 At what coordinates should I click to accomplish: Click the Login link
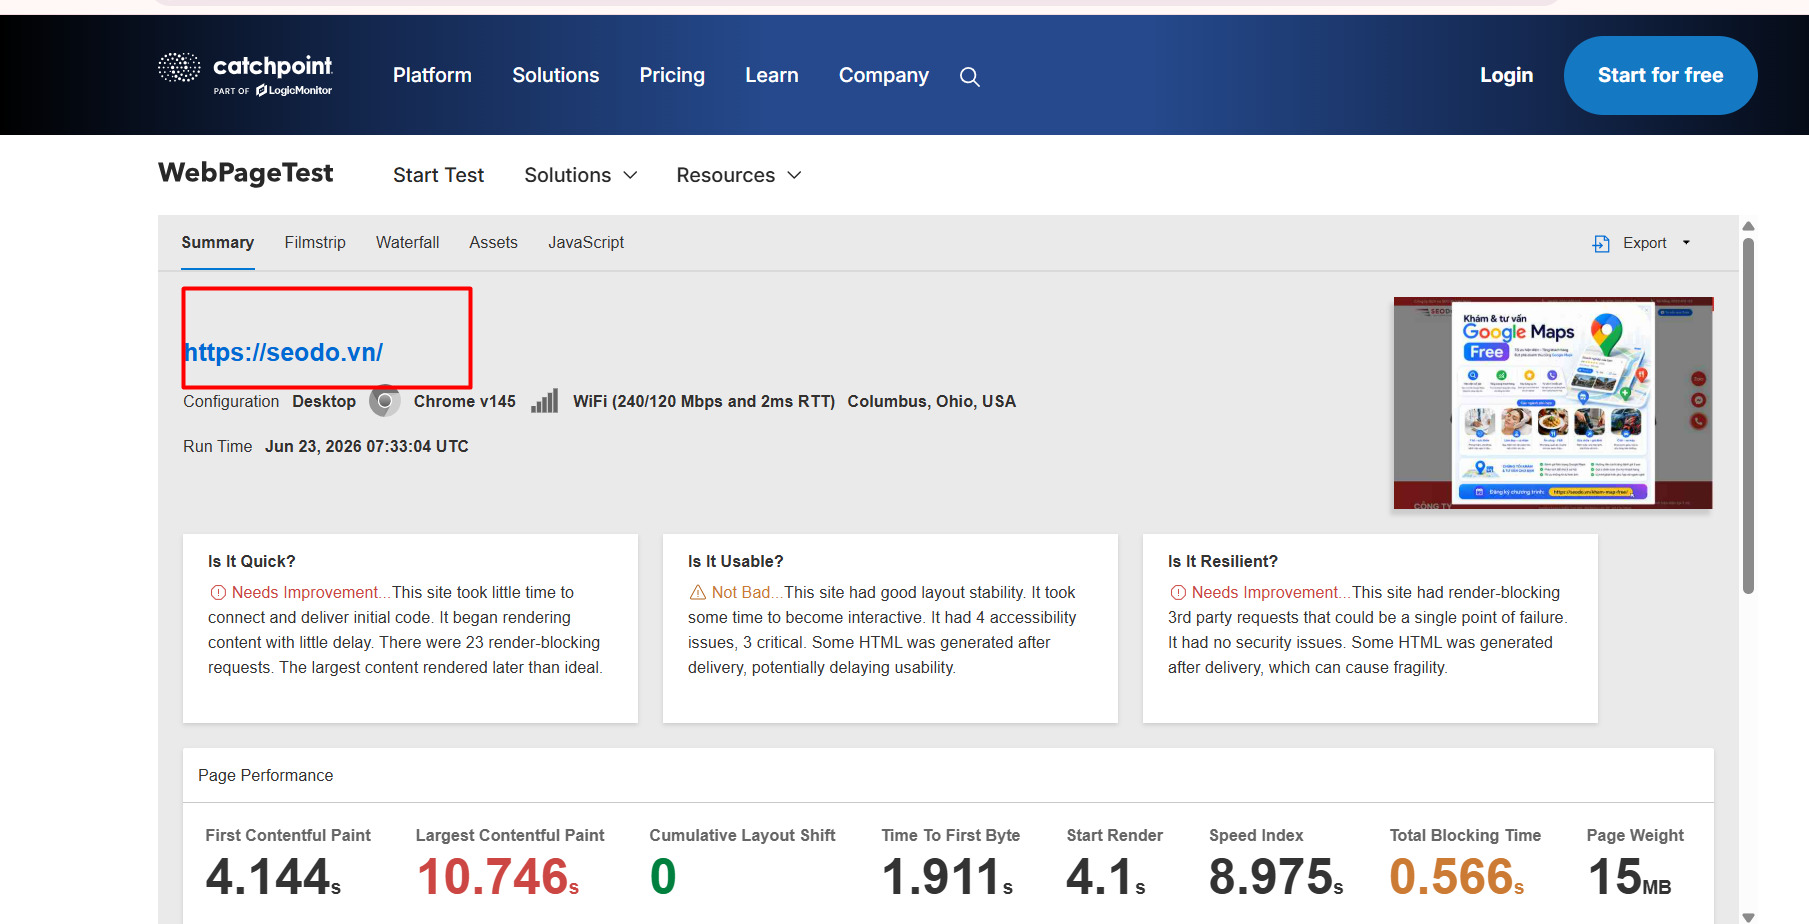[1506, 75]
